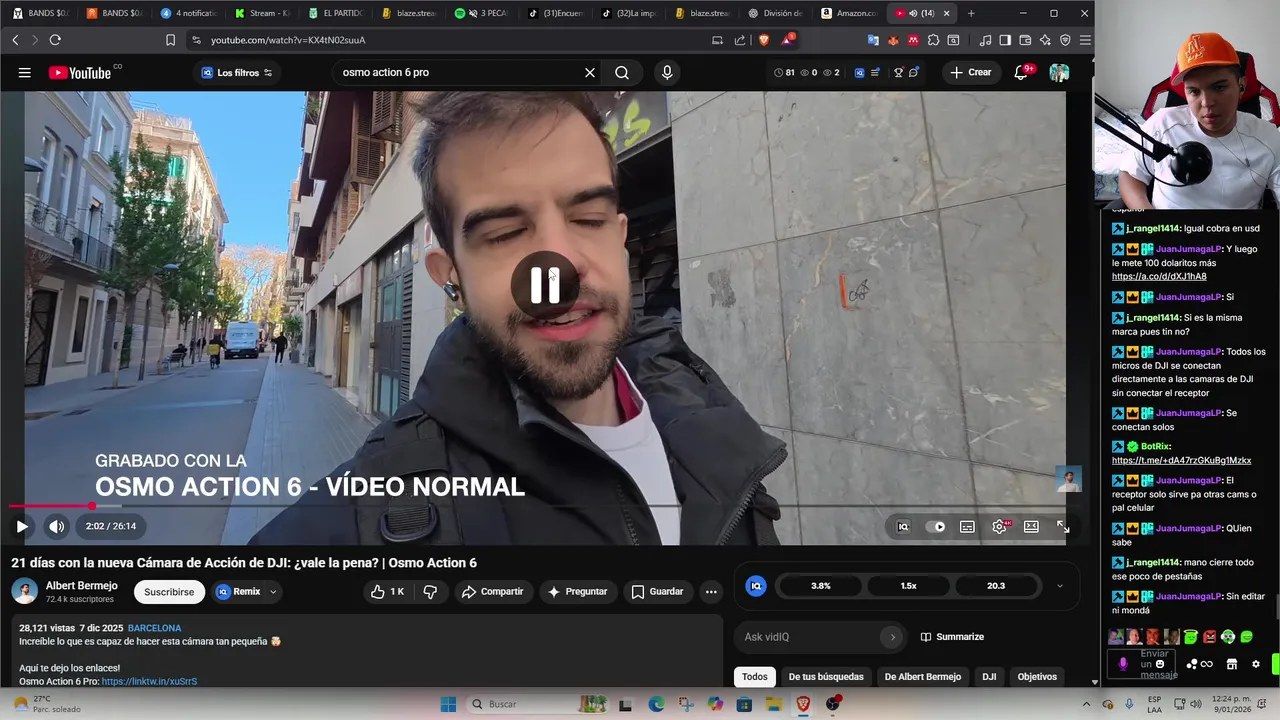
Task: Select the Todos filter chip
Action: click(x=755, y=677)
